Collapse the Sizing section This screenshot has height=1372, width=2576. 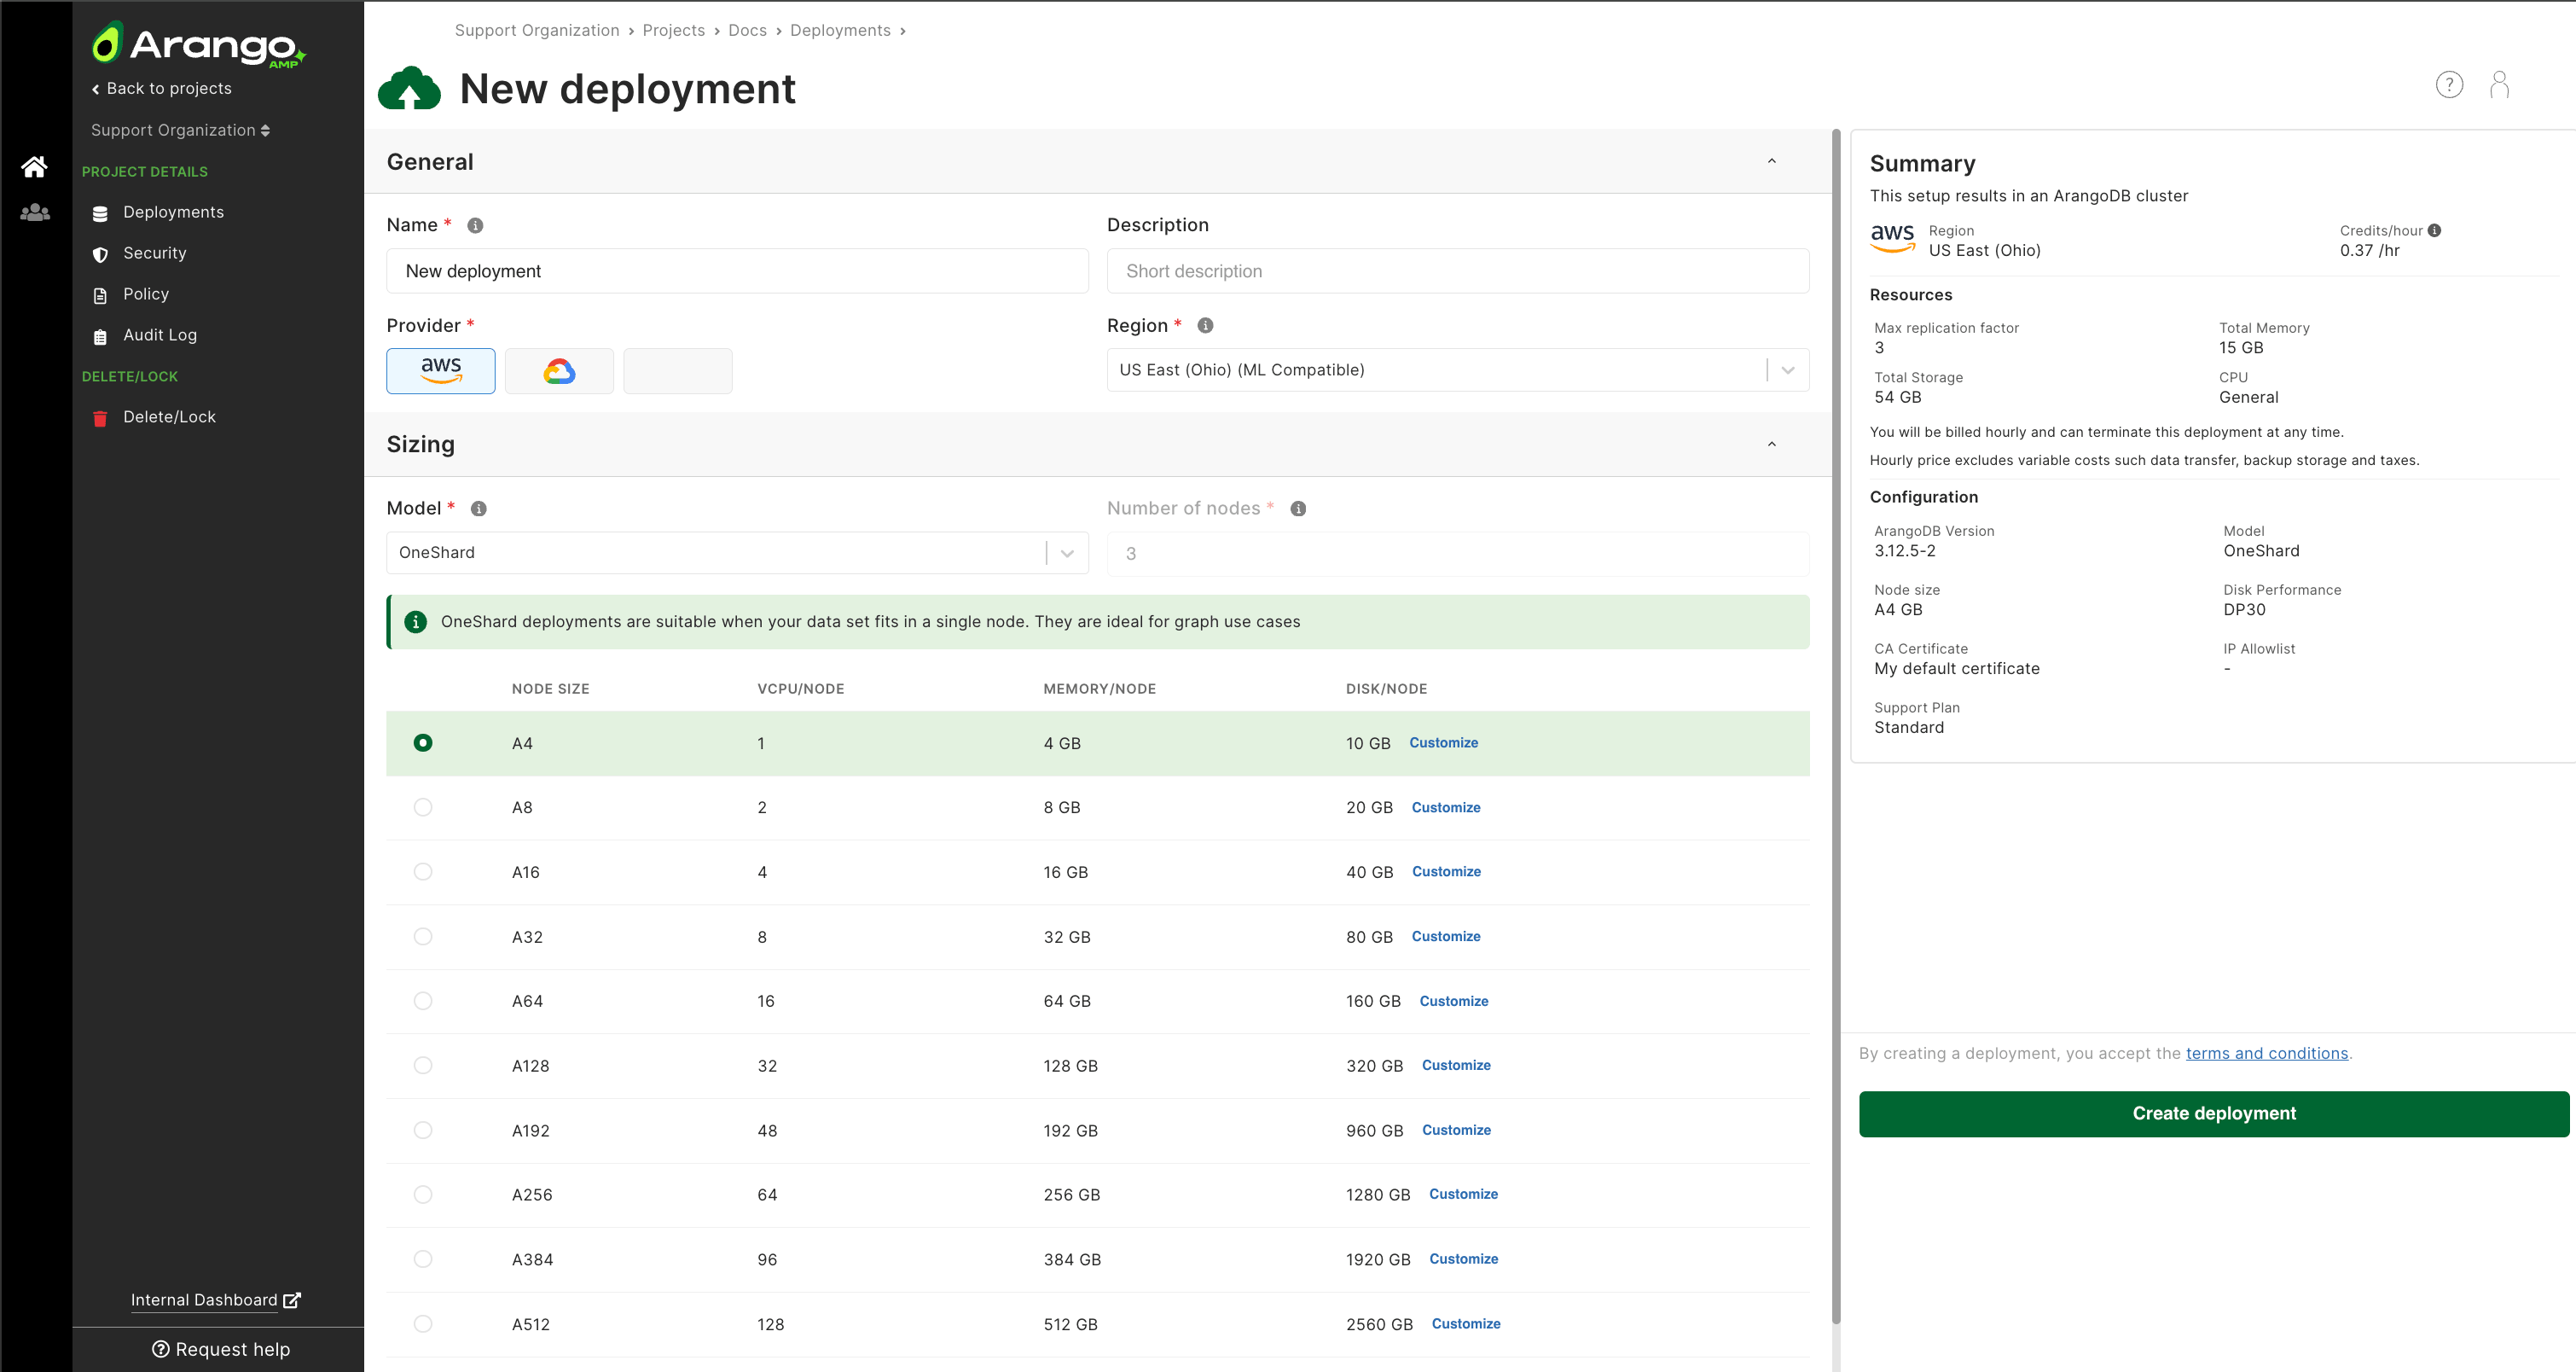pos(1772,444)
